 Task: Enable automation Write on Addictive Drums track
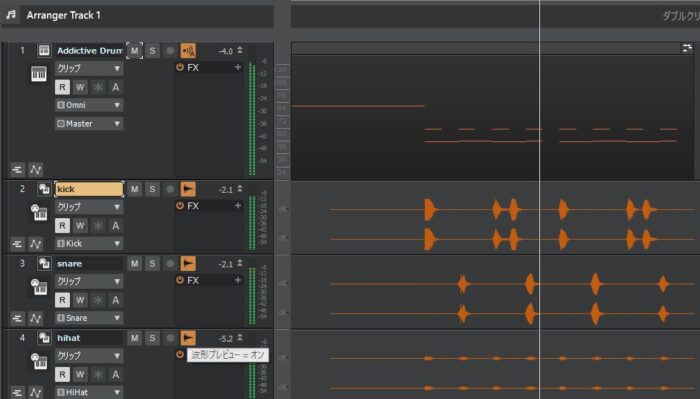click(x=80, y=87)
